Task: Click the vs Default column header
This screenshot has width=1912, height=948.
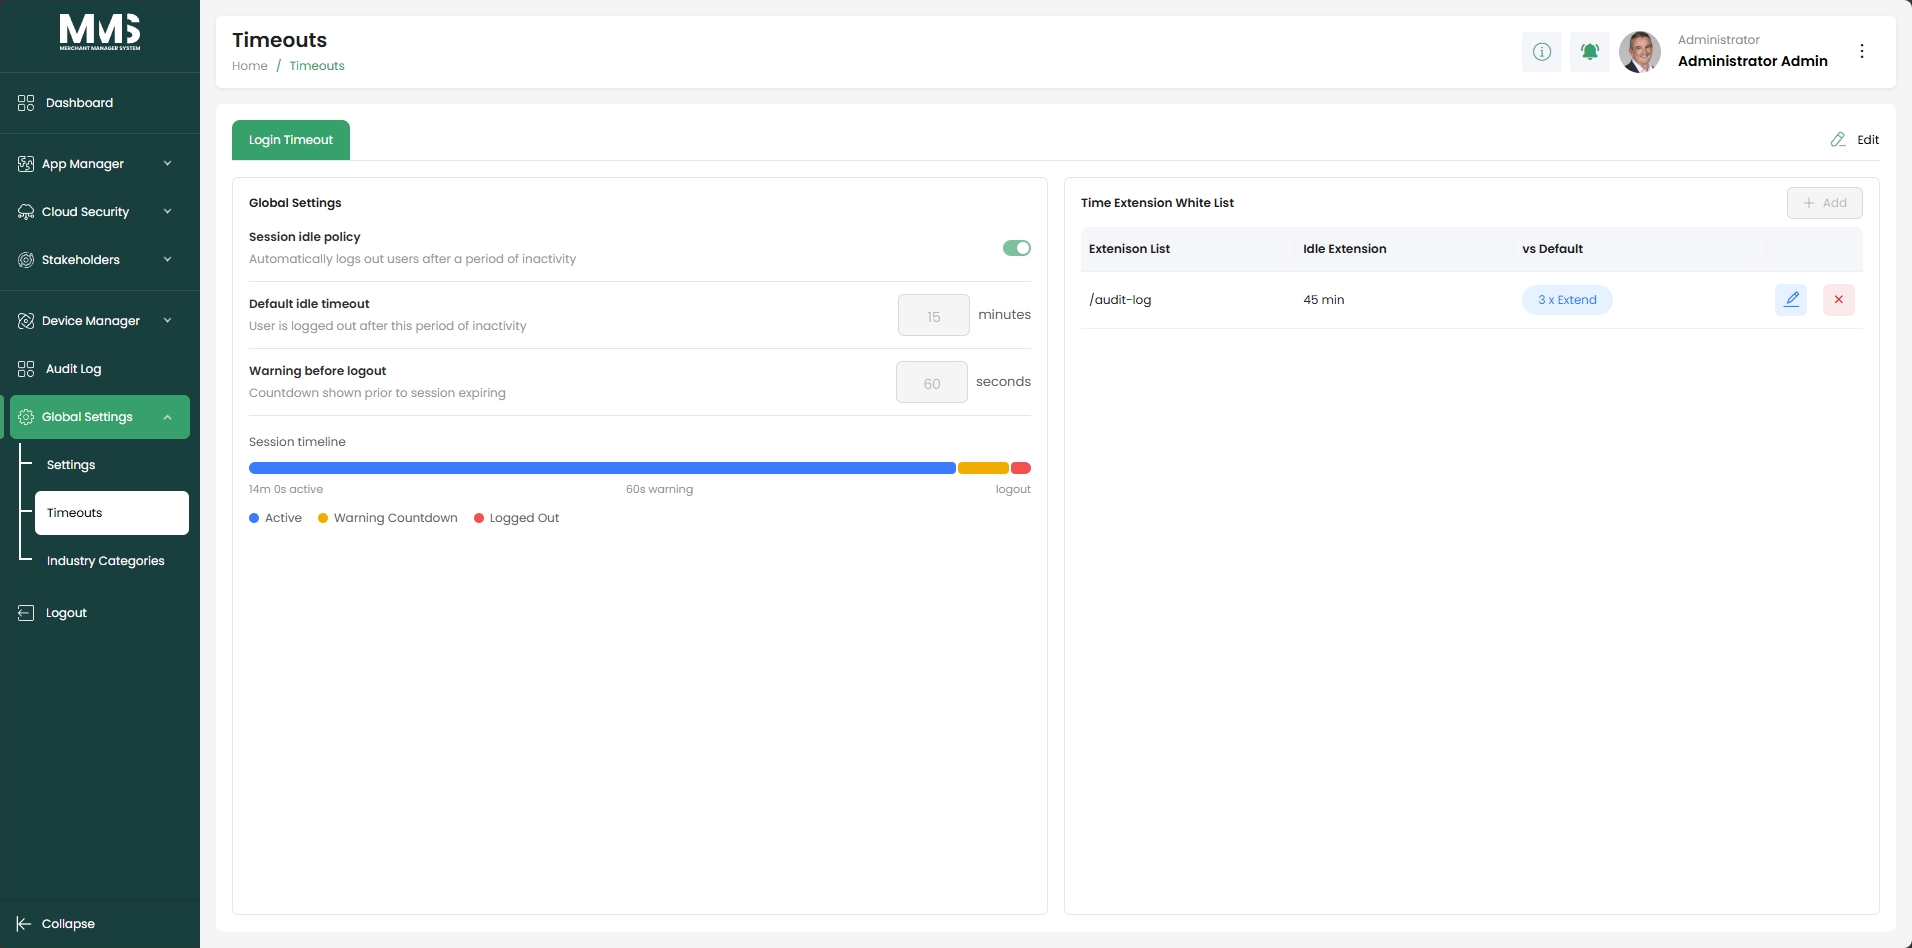Action: pyautogui.click(x=1553, y=249)
